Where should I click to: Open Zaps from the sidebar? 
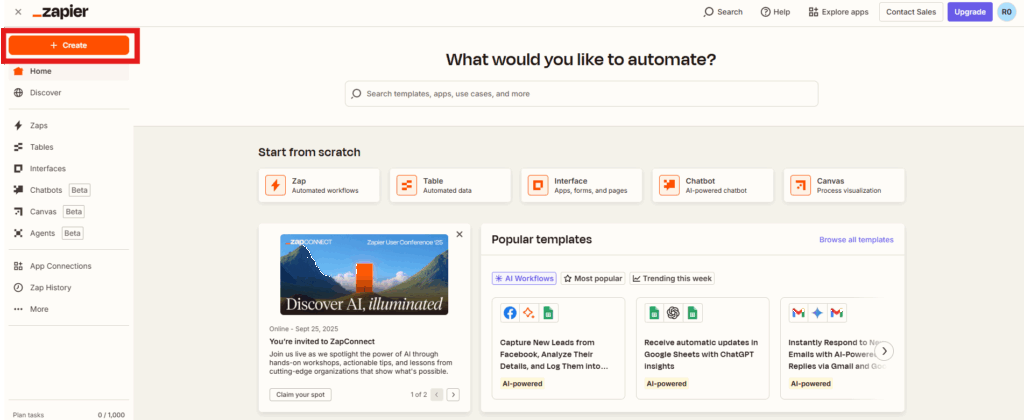coord(69,125)
